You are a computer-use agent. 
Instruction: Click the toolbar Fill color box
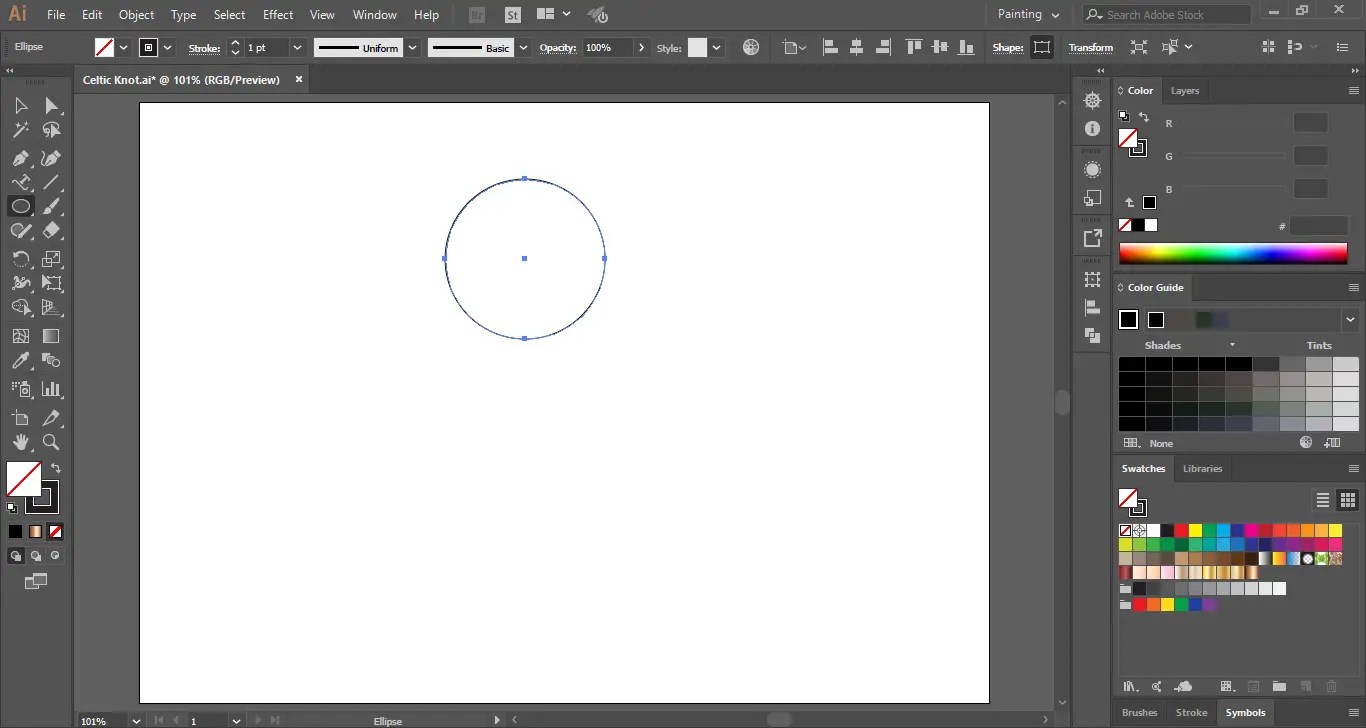[x=23, y=479]
